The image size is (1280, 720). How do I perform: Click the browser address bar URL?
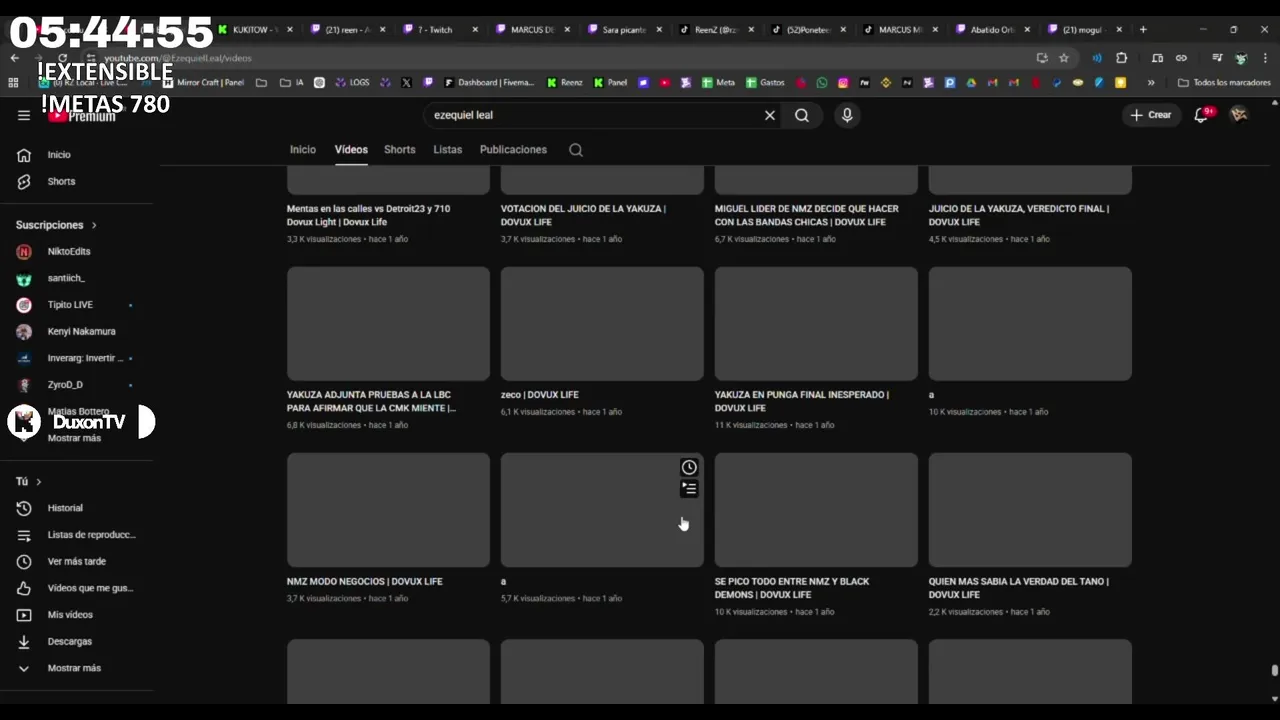point(178,58)
